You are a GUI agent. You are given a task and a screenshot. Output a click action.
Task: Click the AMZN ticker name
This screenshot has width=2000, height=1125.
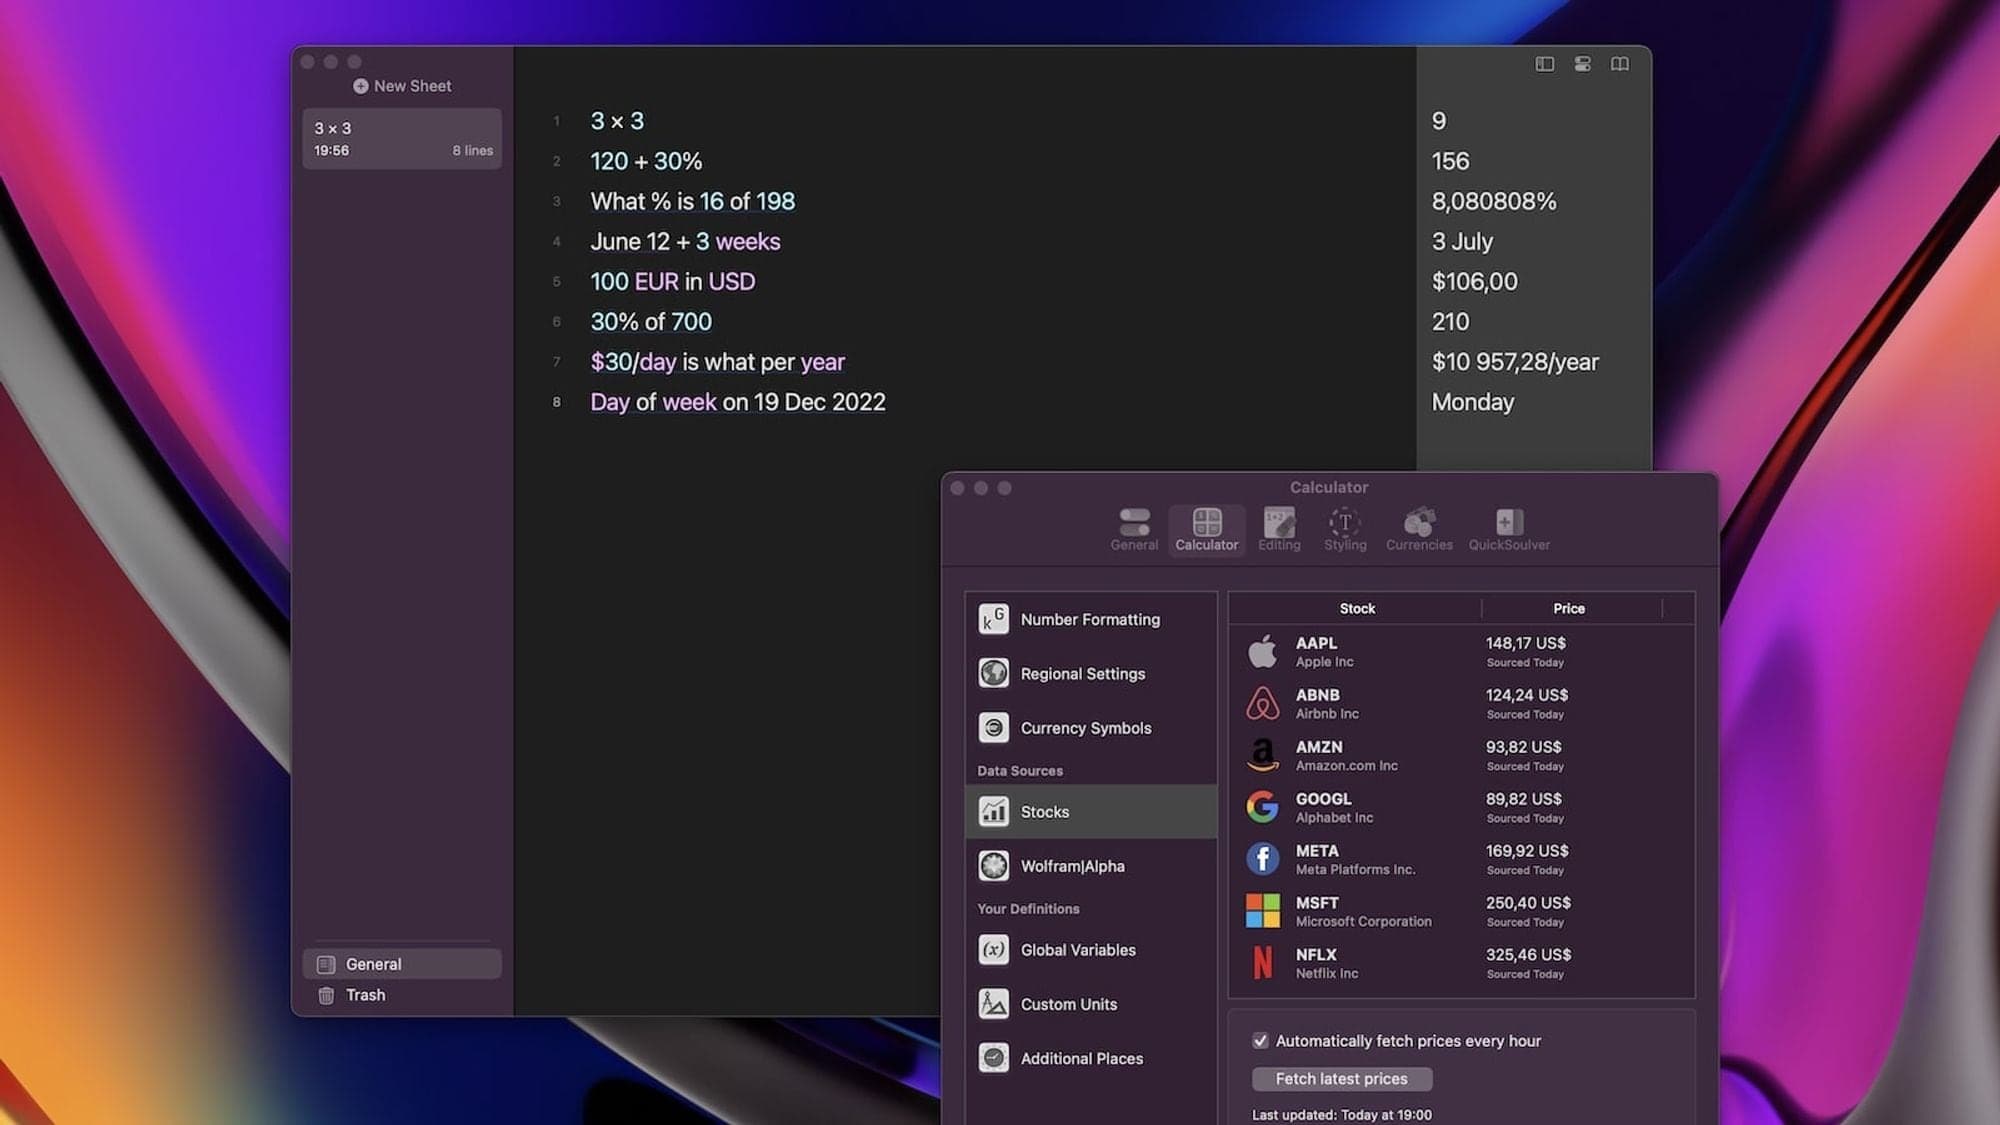[1319, 746]
